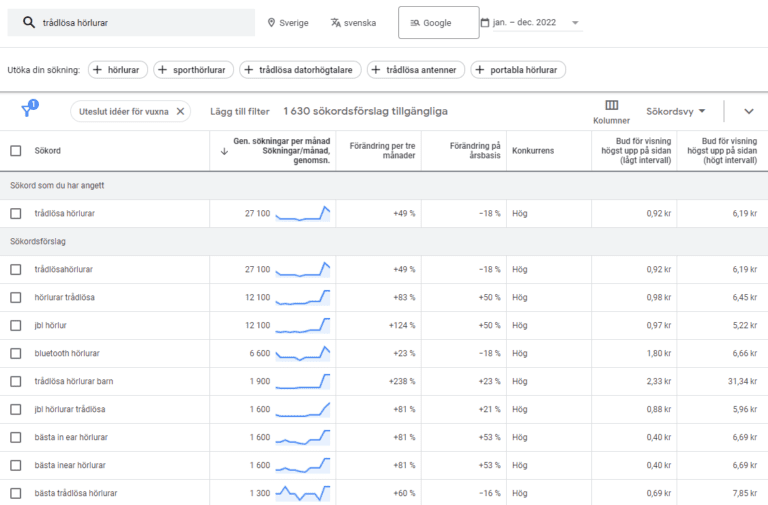This screenshot has width=768, height=505.
Task: Open the filter funnel icon
Action: (x=28, y=111)
